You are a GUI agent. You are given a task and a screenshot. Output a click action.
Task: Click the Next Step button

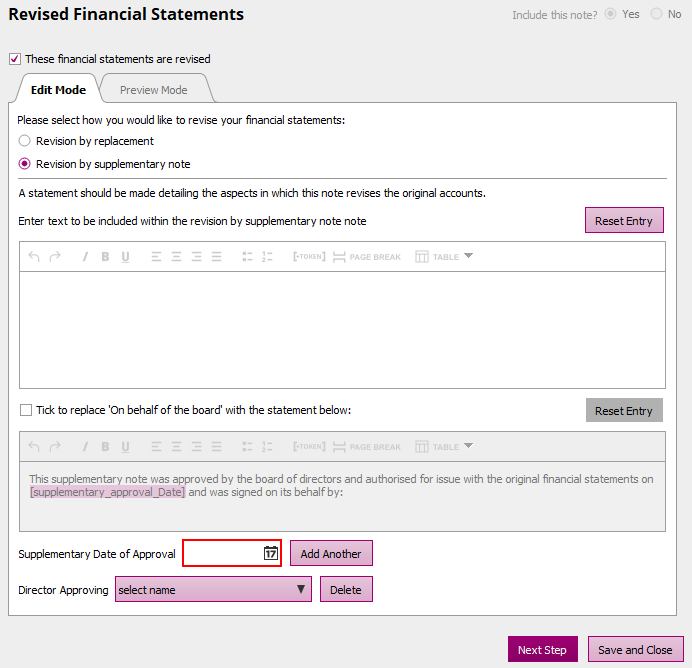point(542,650)
